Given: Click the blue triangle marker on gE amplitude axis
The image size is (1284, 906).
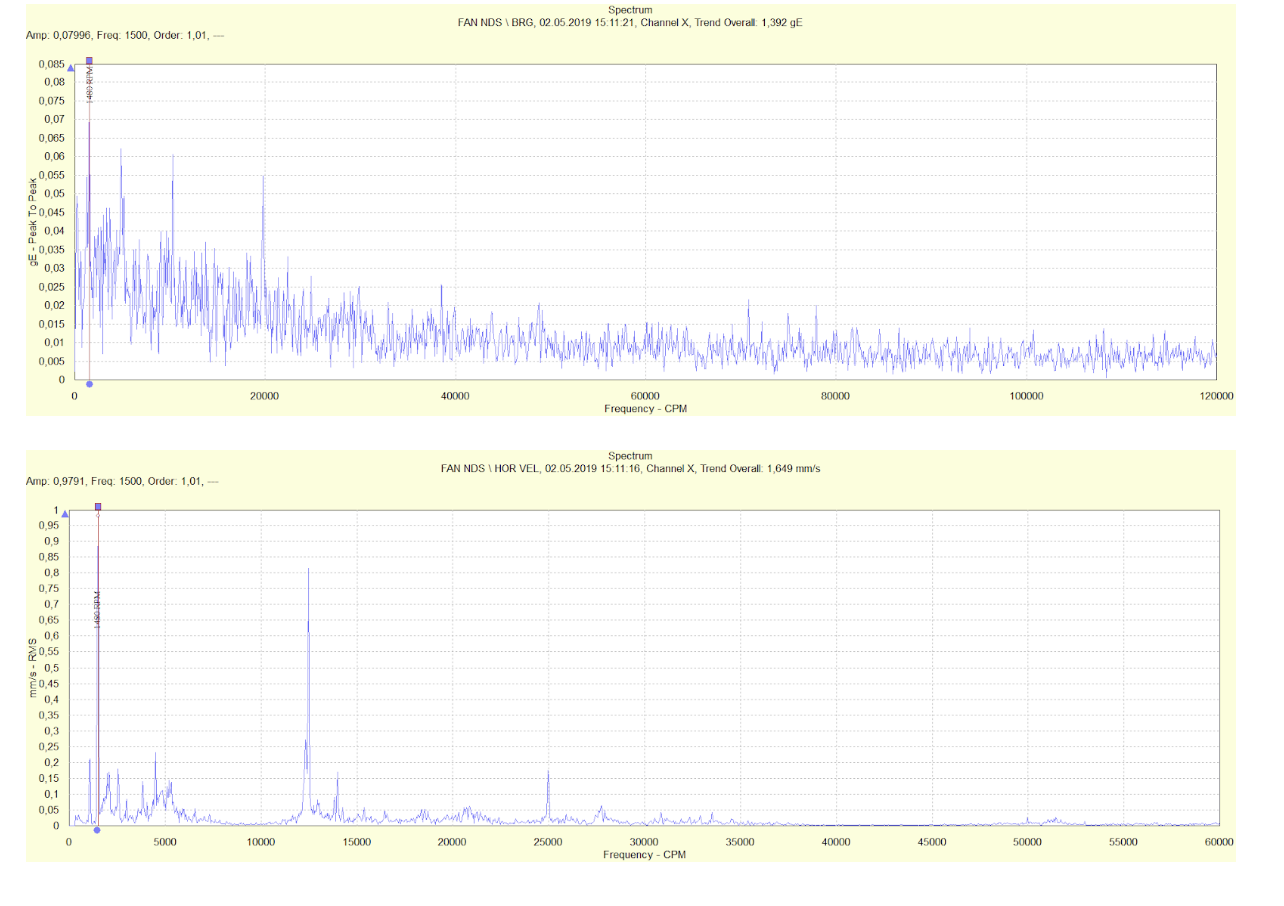Looking at the screenshot, I should click(x=70, y=68).
